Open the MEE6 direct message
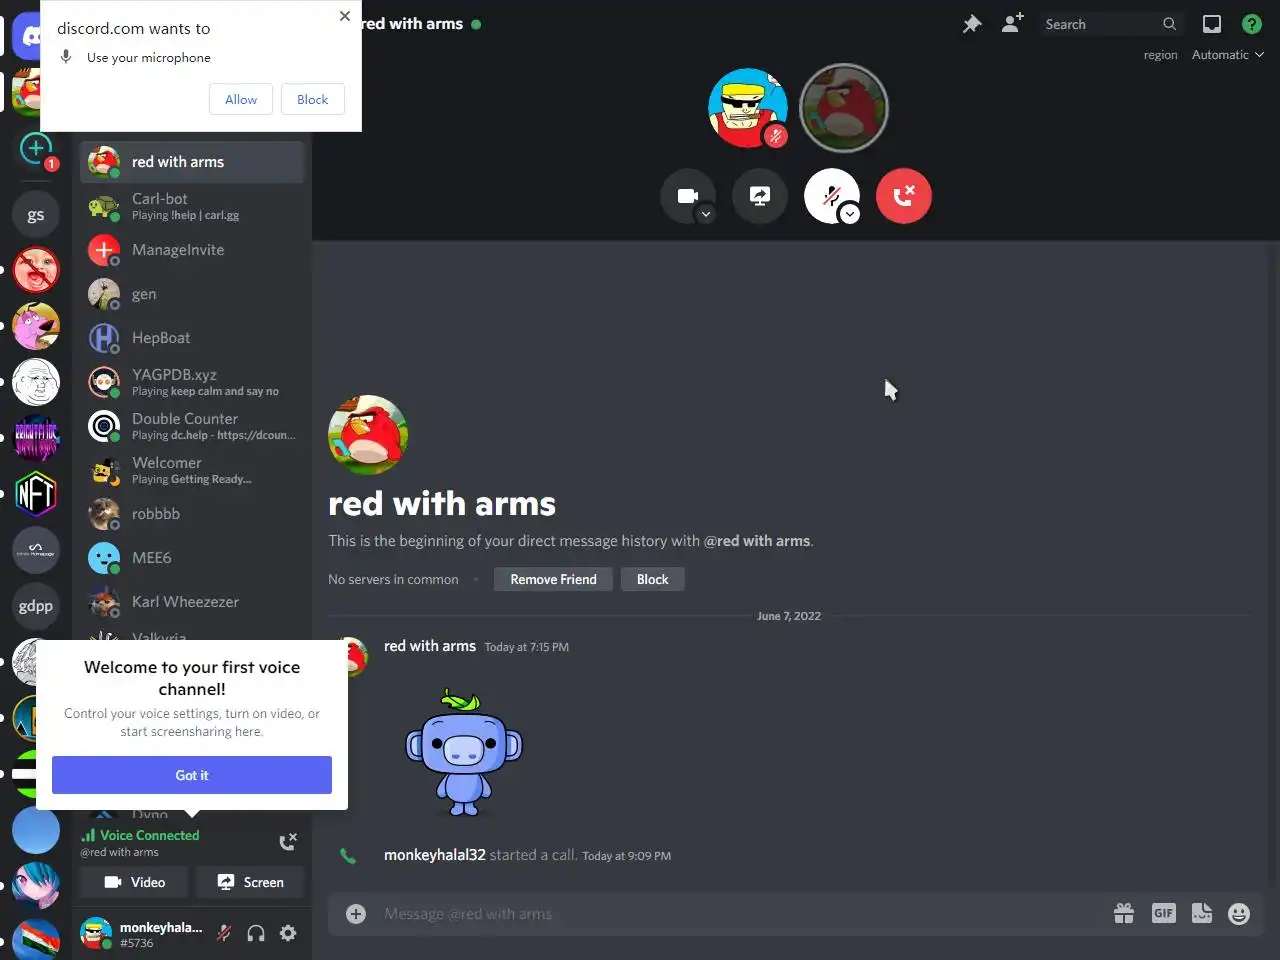Viewport: 1280px width, 960px height. (192, 558)
